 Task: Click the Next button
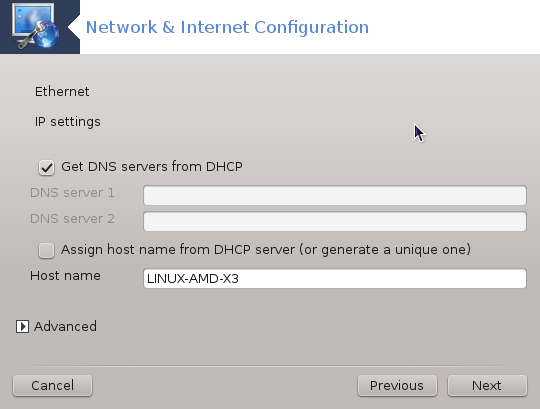tap(487, 386)
